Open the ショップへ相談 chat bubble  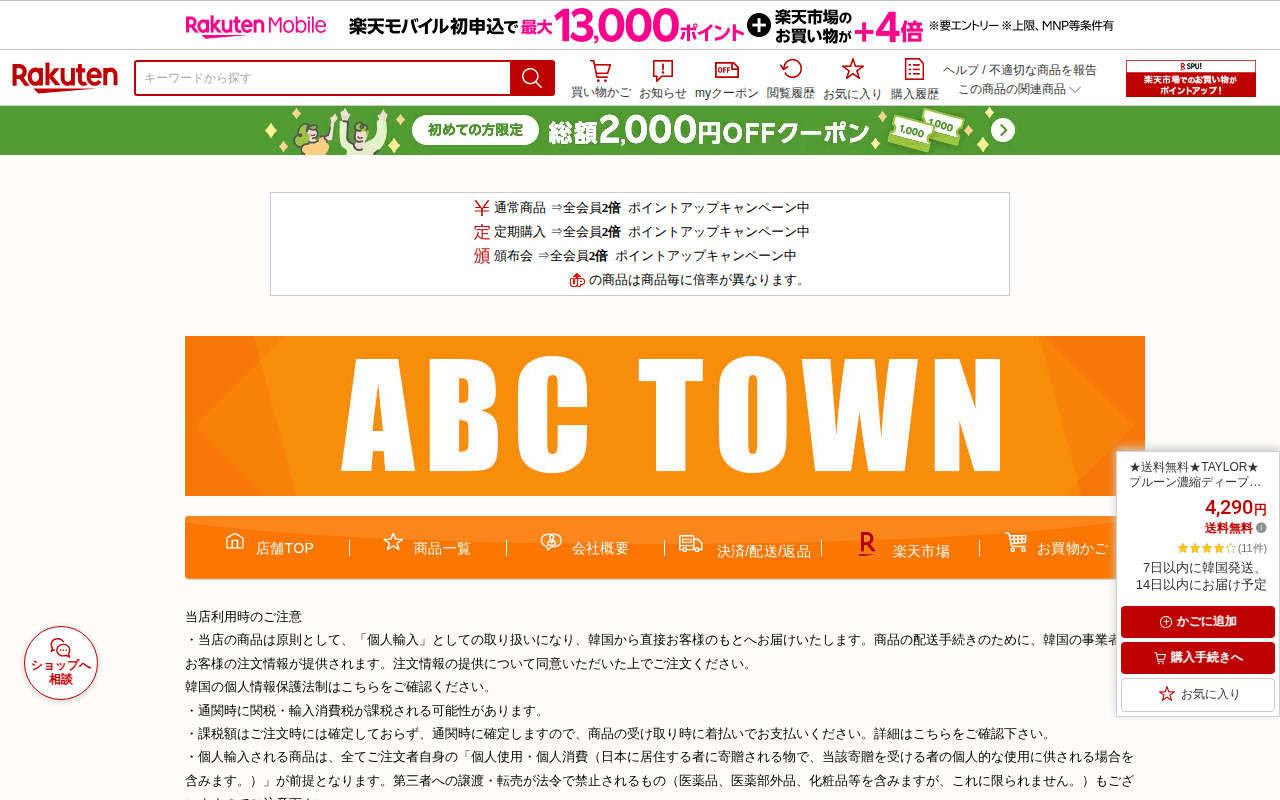click(61, 663)
